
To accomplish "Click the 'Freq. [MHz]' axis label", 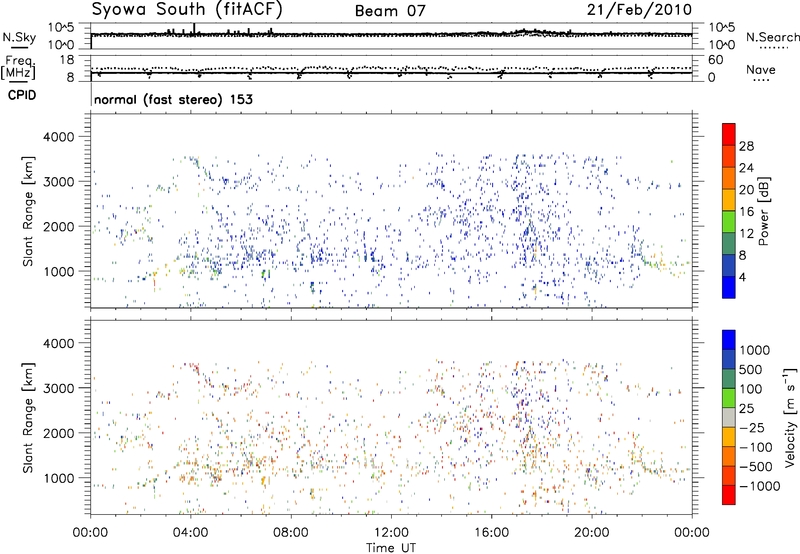I will [x=18, y=68].
